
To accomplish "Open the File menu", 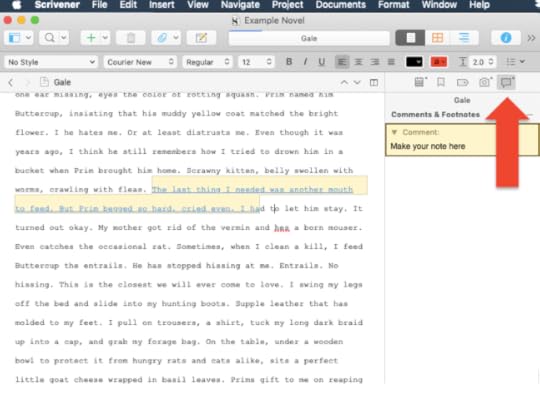I will [100, 5].
